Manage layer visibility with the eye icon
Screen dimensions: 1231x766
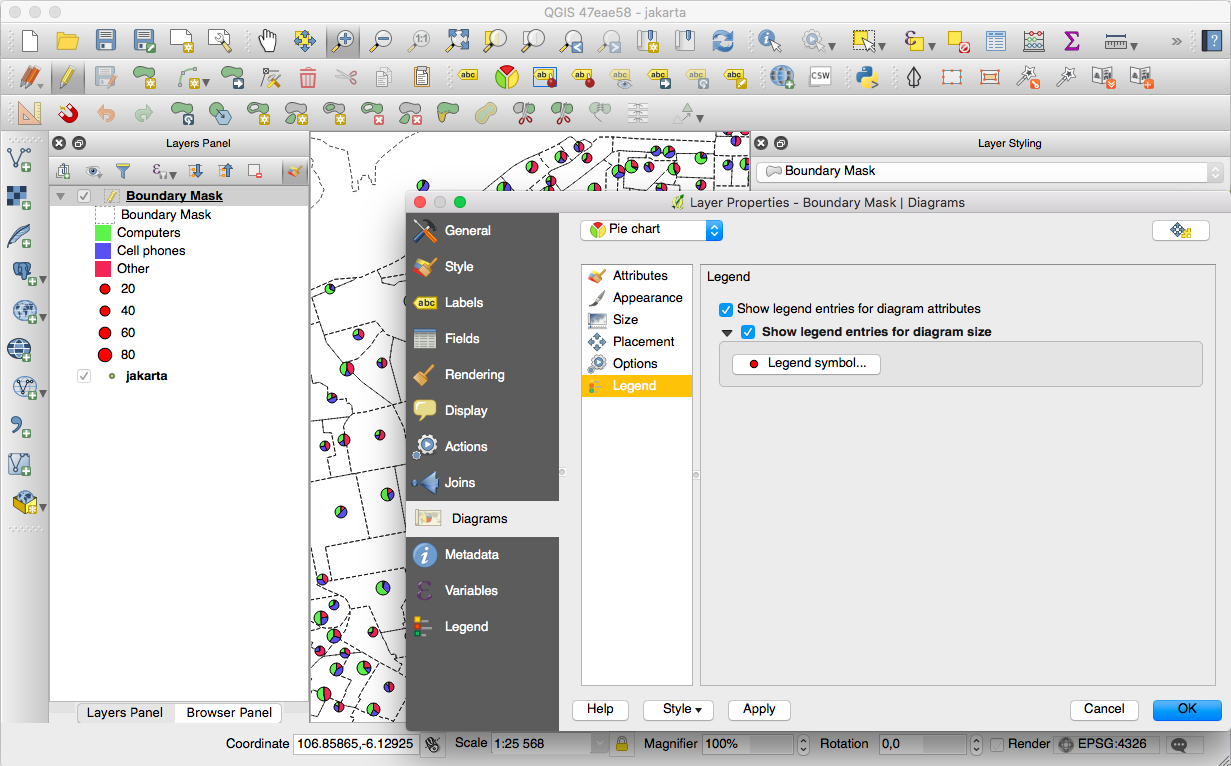point(94,171)
